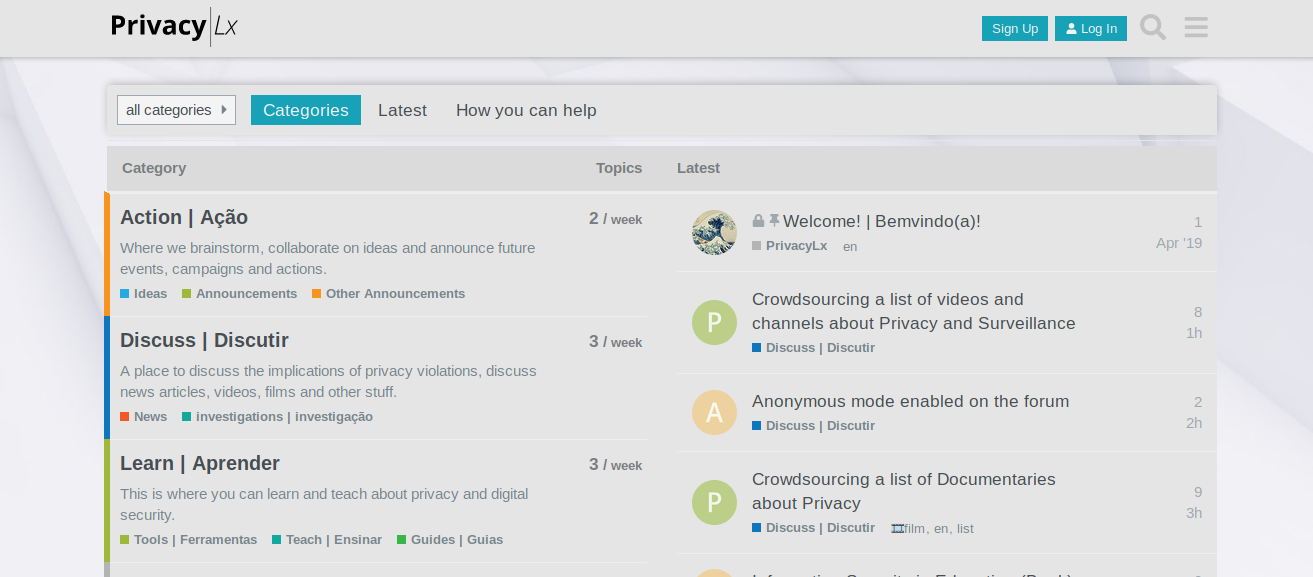Click the wave avatar on Welcome topic
Screen dimensions: 1313x577
(x=714, y=233)
